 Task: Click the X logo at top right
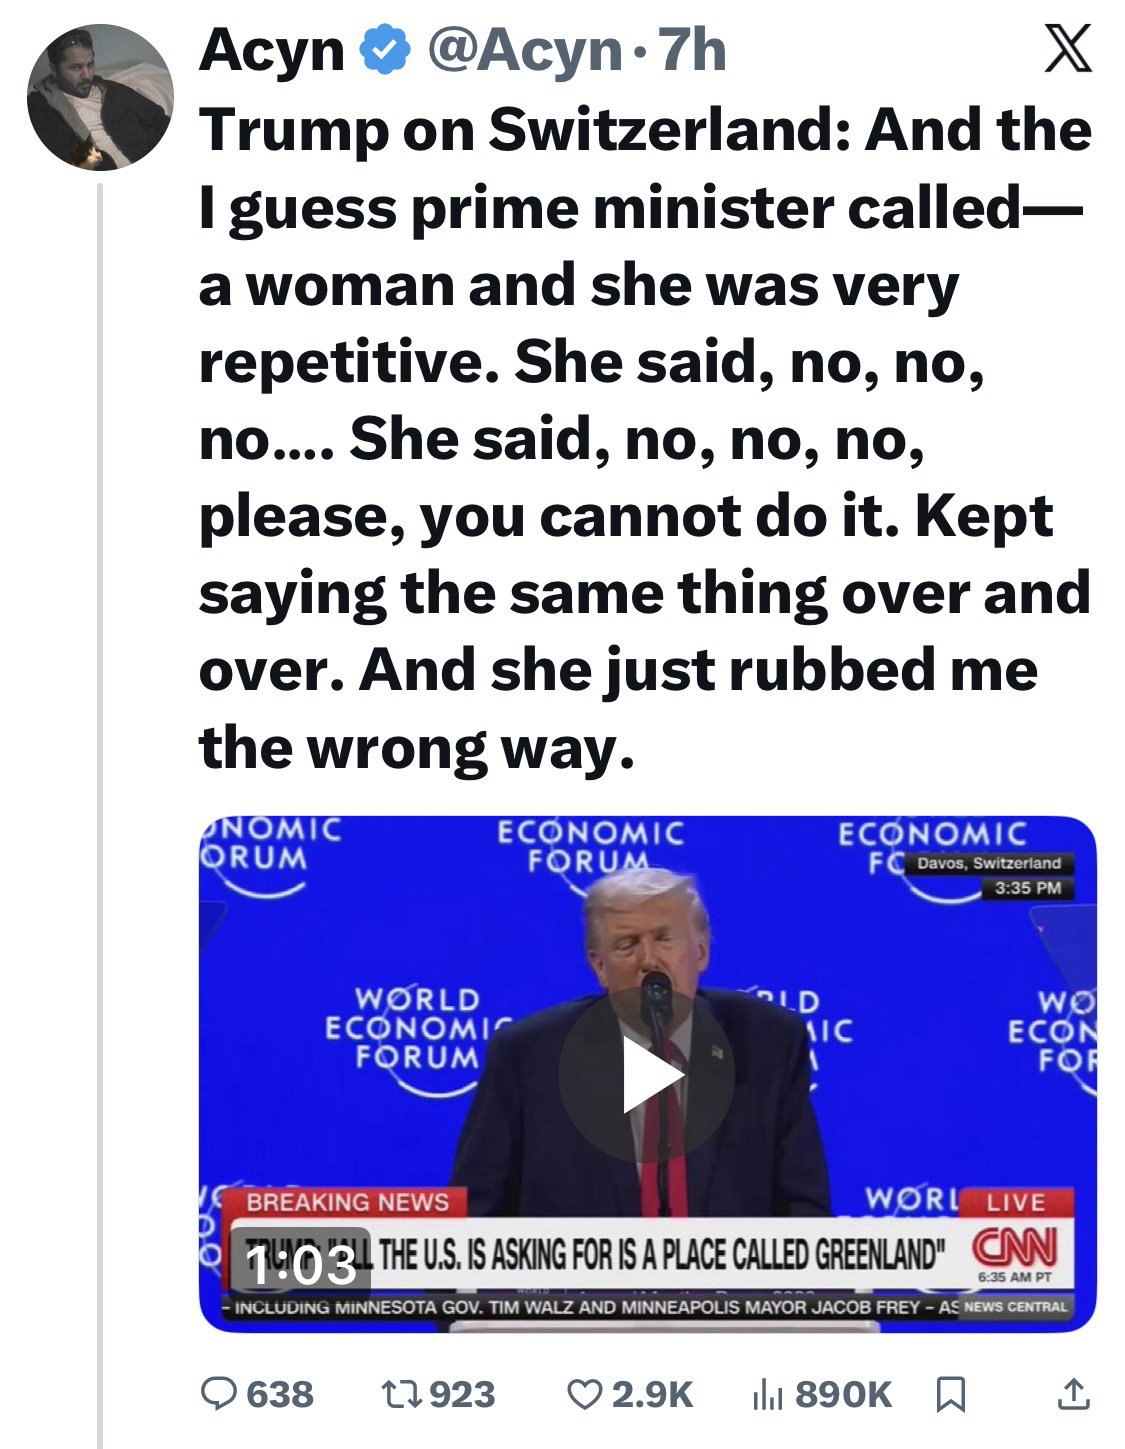1067,50
